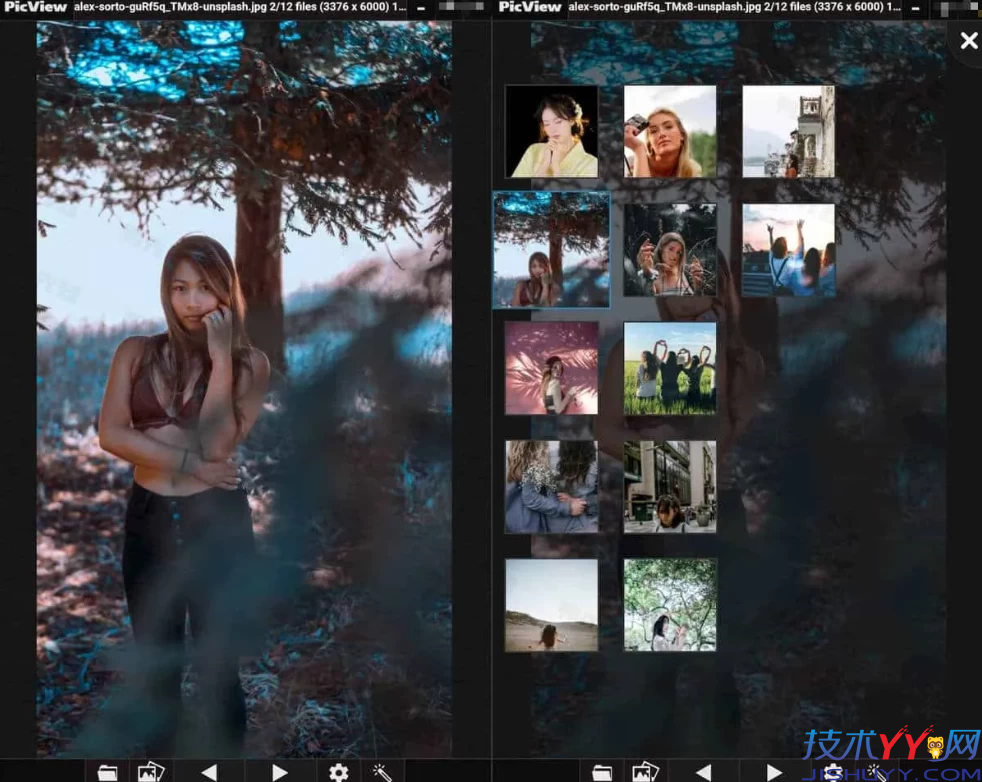Close the thumbnail gallery panel
Viewport: 982px width, 782px height.
(x=966, y=40)
